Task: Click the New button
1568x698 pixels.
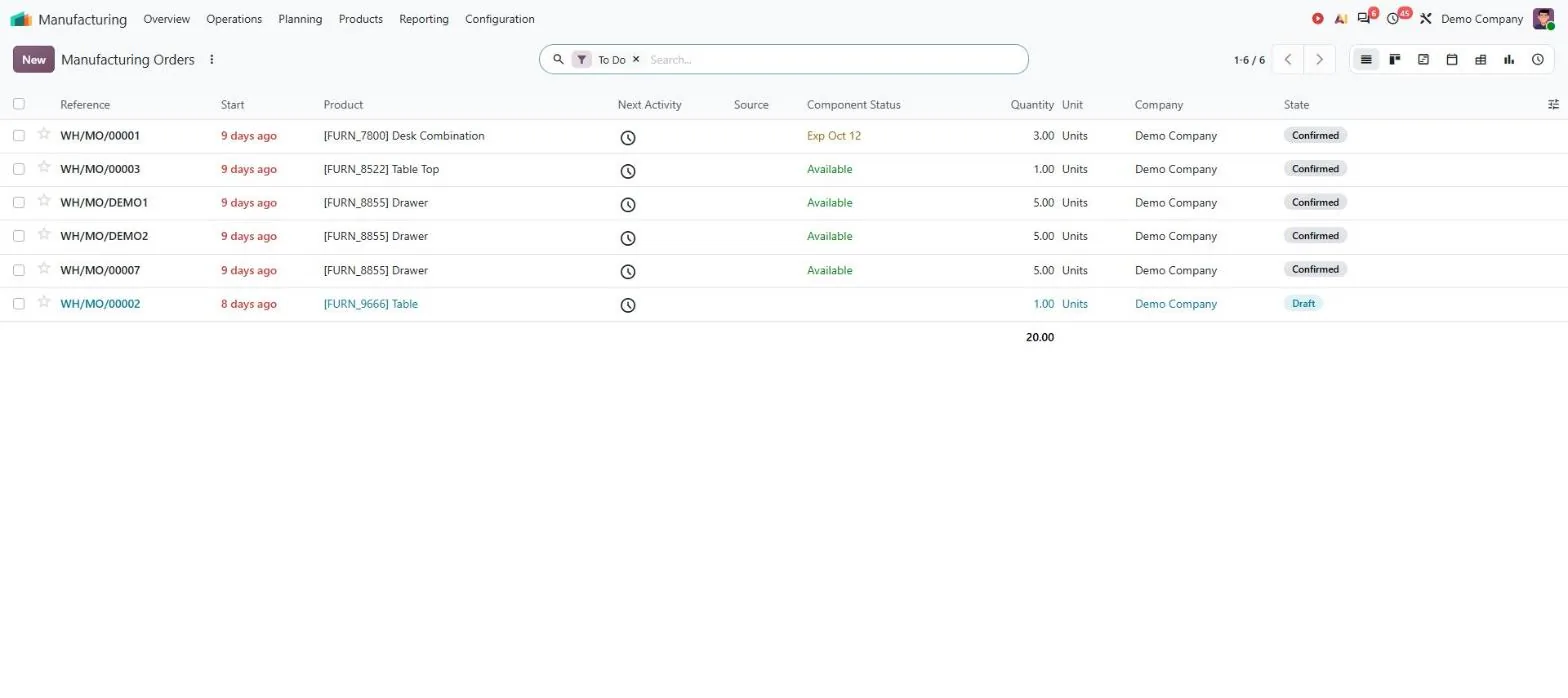Action: coord(34,59)
